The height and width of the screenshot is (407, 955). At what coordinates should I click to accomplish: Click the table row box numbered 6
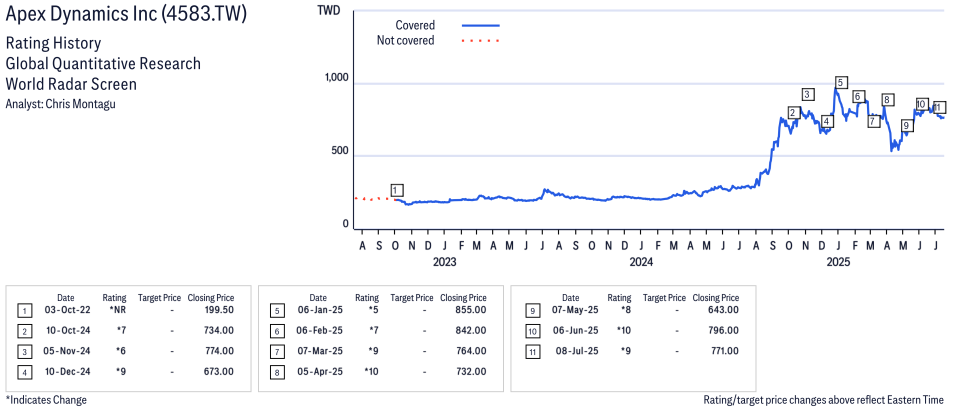click(276, 331)
